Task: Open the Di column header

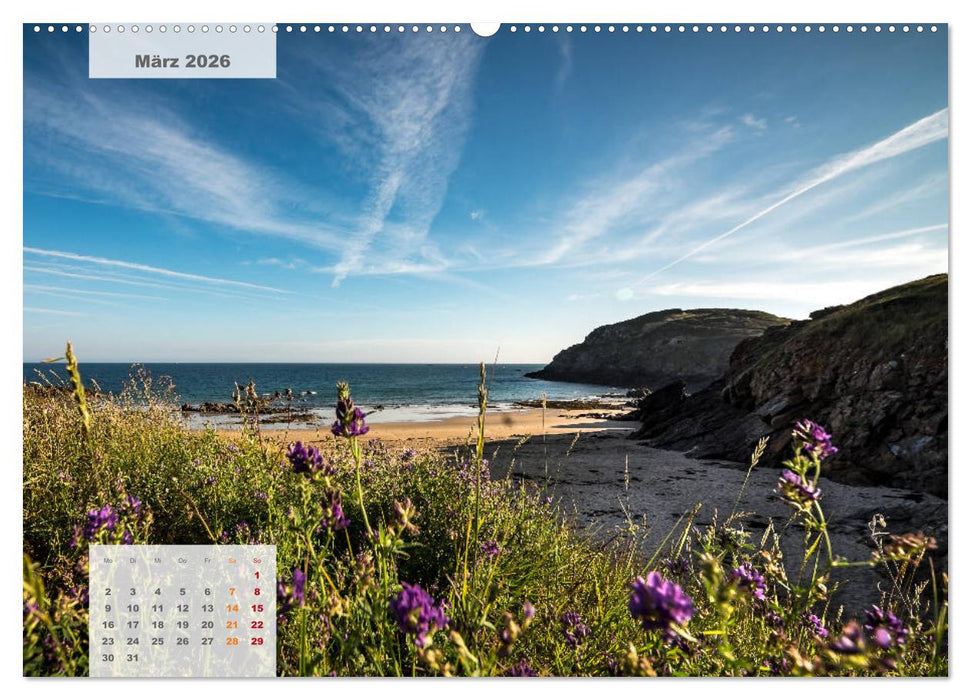Action: tap(132, 560)
